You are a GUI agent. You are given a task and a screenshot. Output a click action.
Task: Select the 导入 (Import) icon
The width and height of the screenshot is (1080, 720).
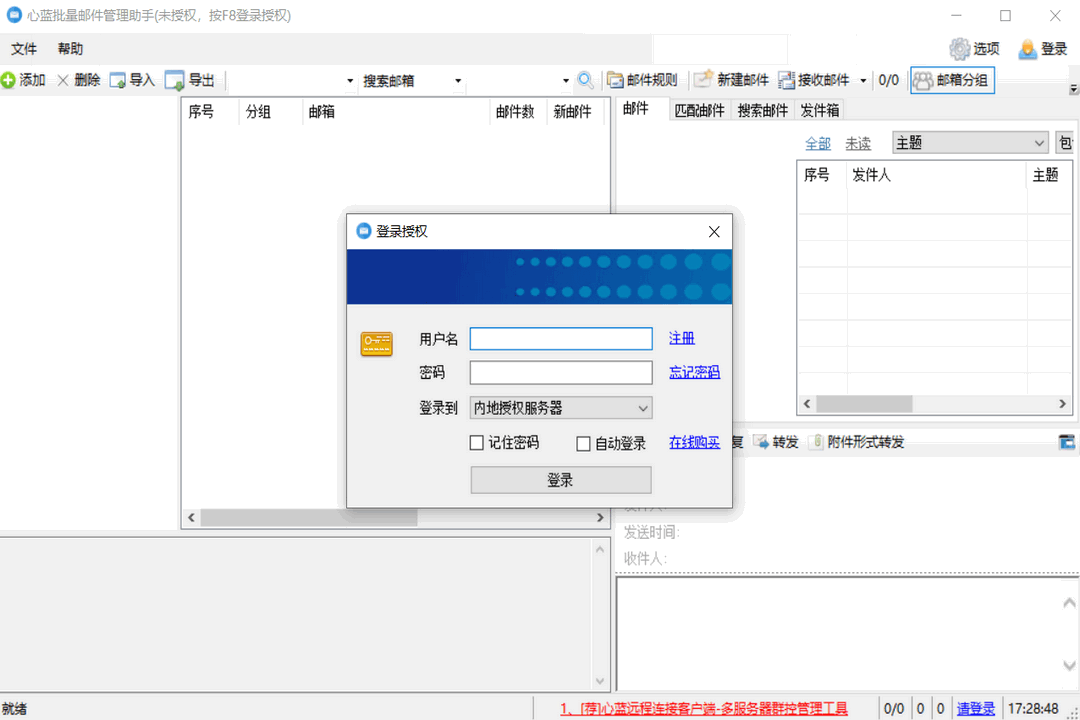pos(115,80)
